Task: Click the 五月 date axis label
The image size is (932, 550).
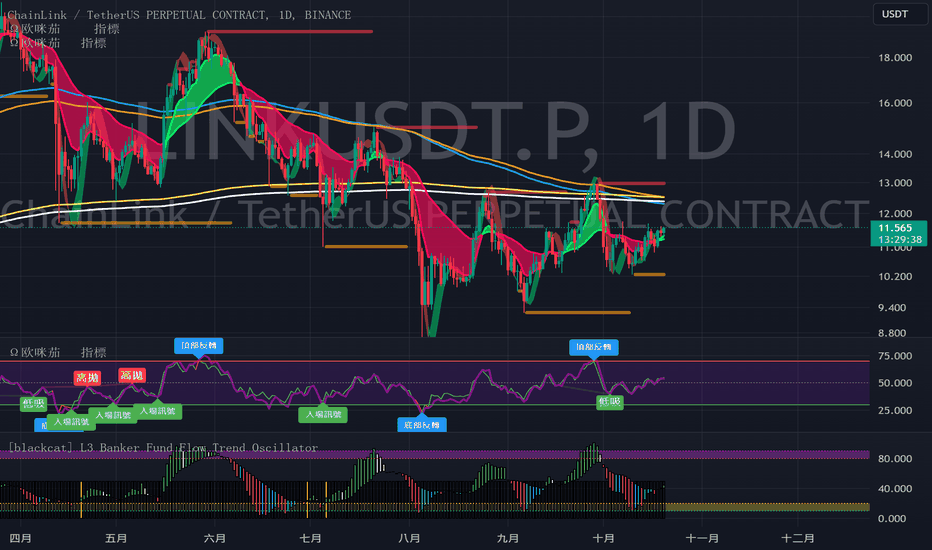Action: click(x=116, y=538)
